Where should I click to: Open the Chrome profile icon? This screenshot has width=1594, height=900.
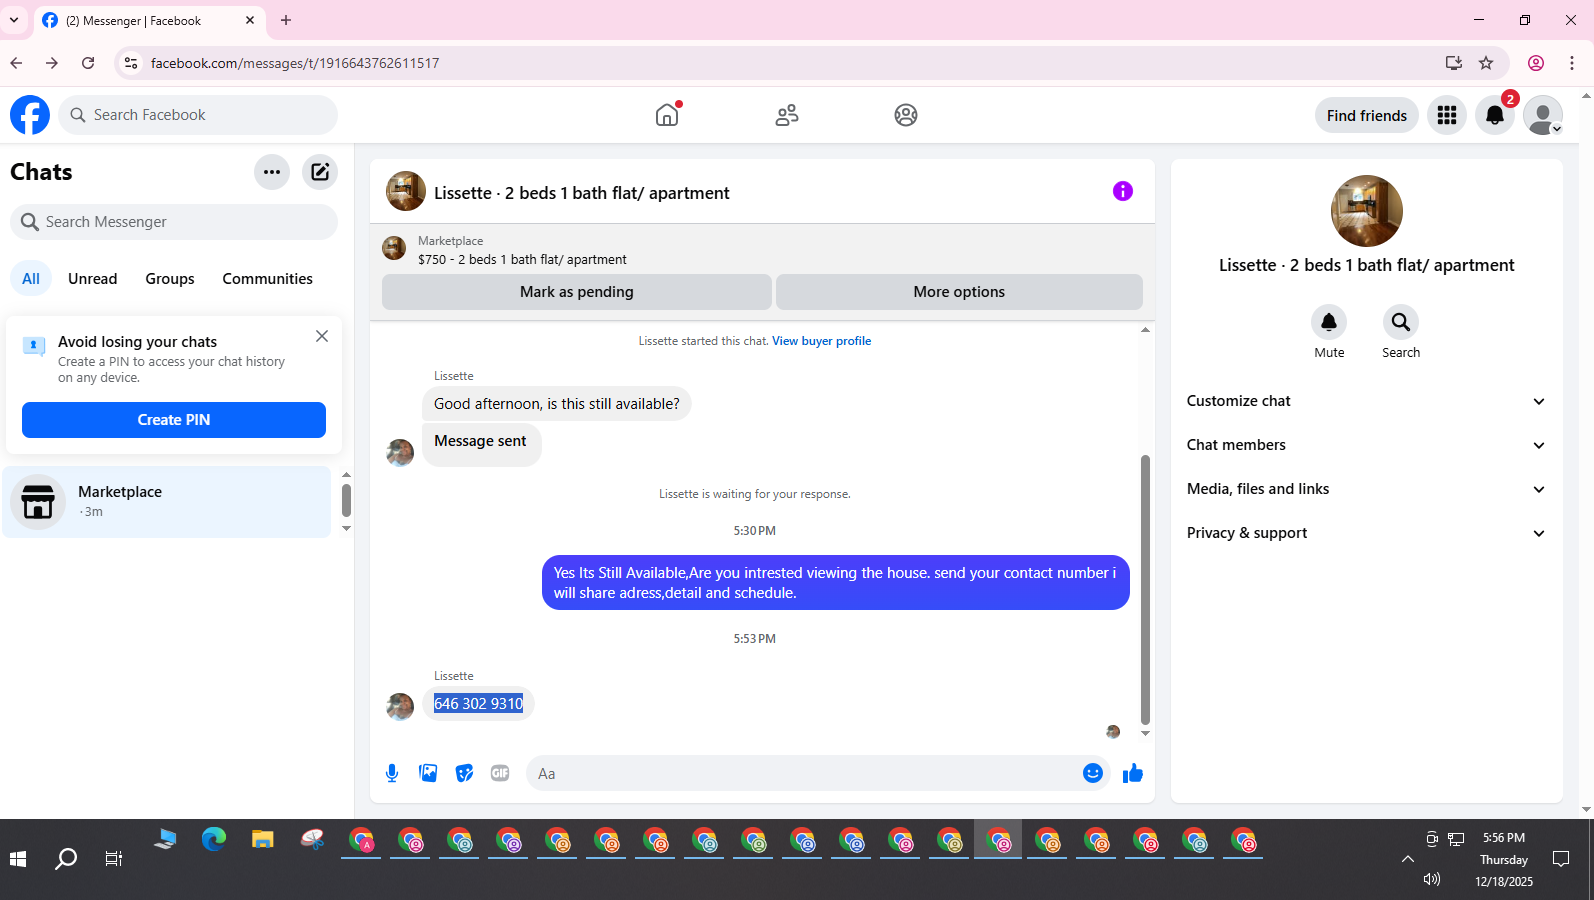click(x=1536, y=63)
